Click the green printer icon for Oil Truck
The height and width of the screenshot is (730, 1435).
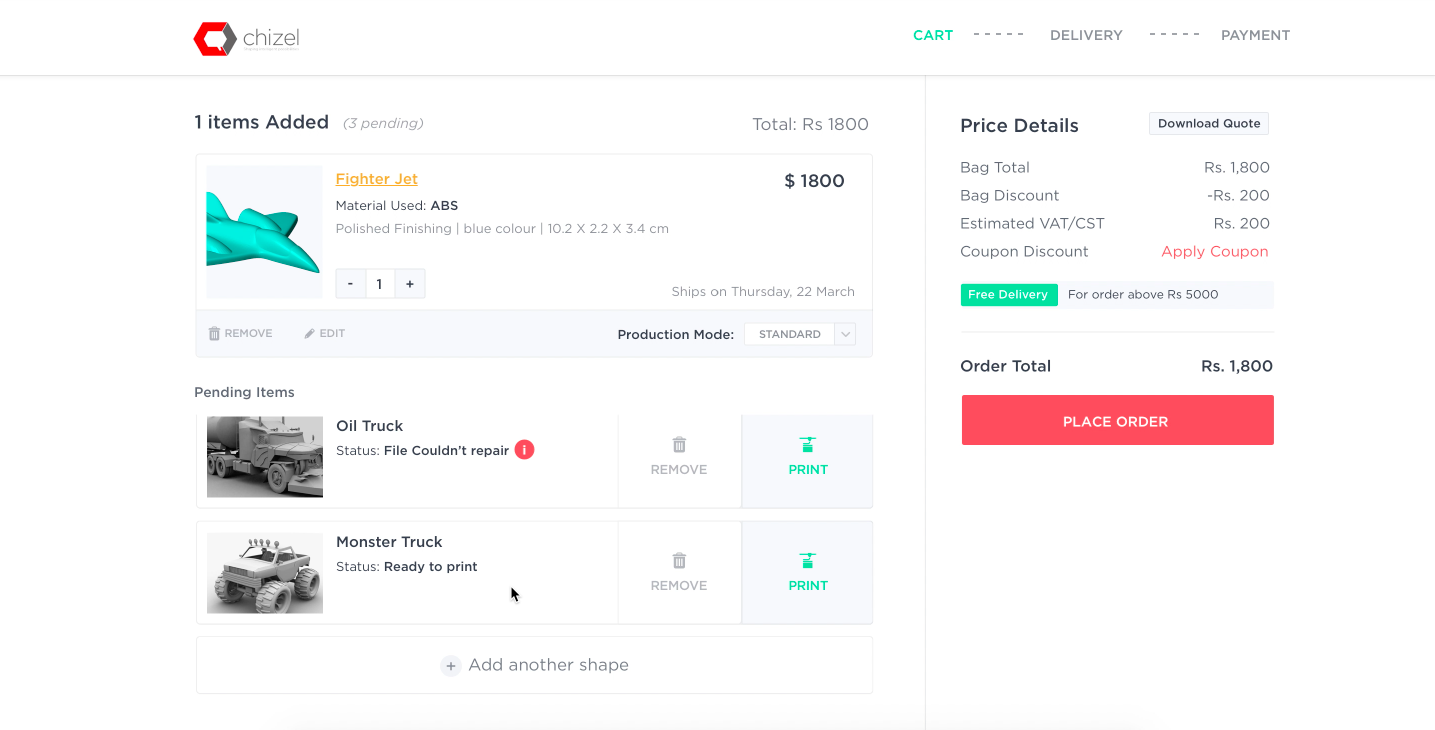[808, 445]
